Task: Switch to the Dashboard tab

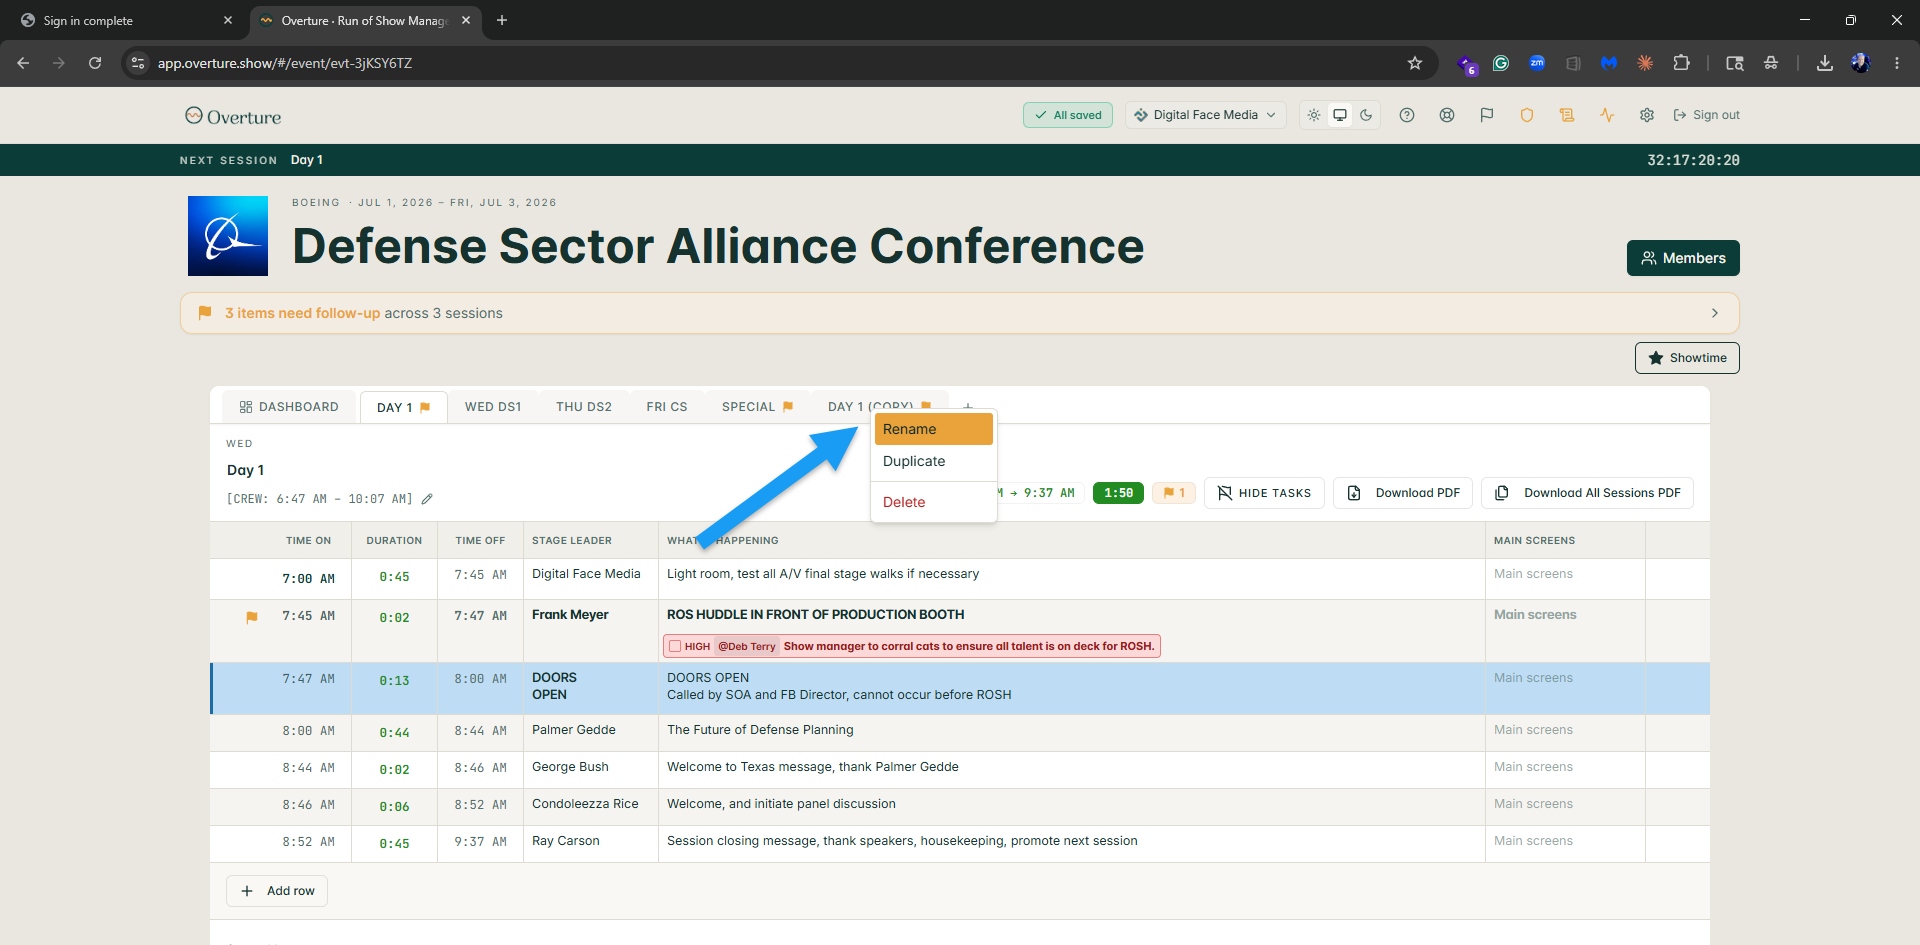Action: [x=289, y=407]
